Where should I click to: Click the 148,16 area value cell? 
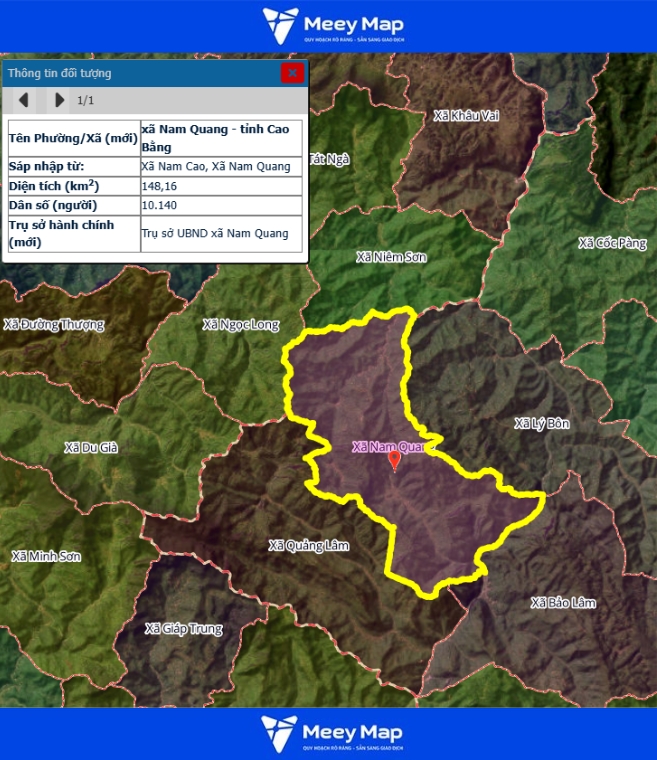[x=221, y=186]
